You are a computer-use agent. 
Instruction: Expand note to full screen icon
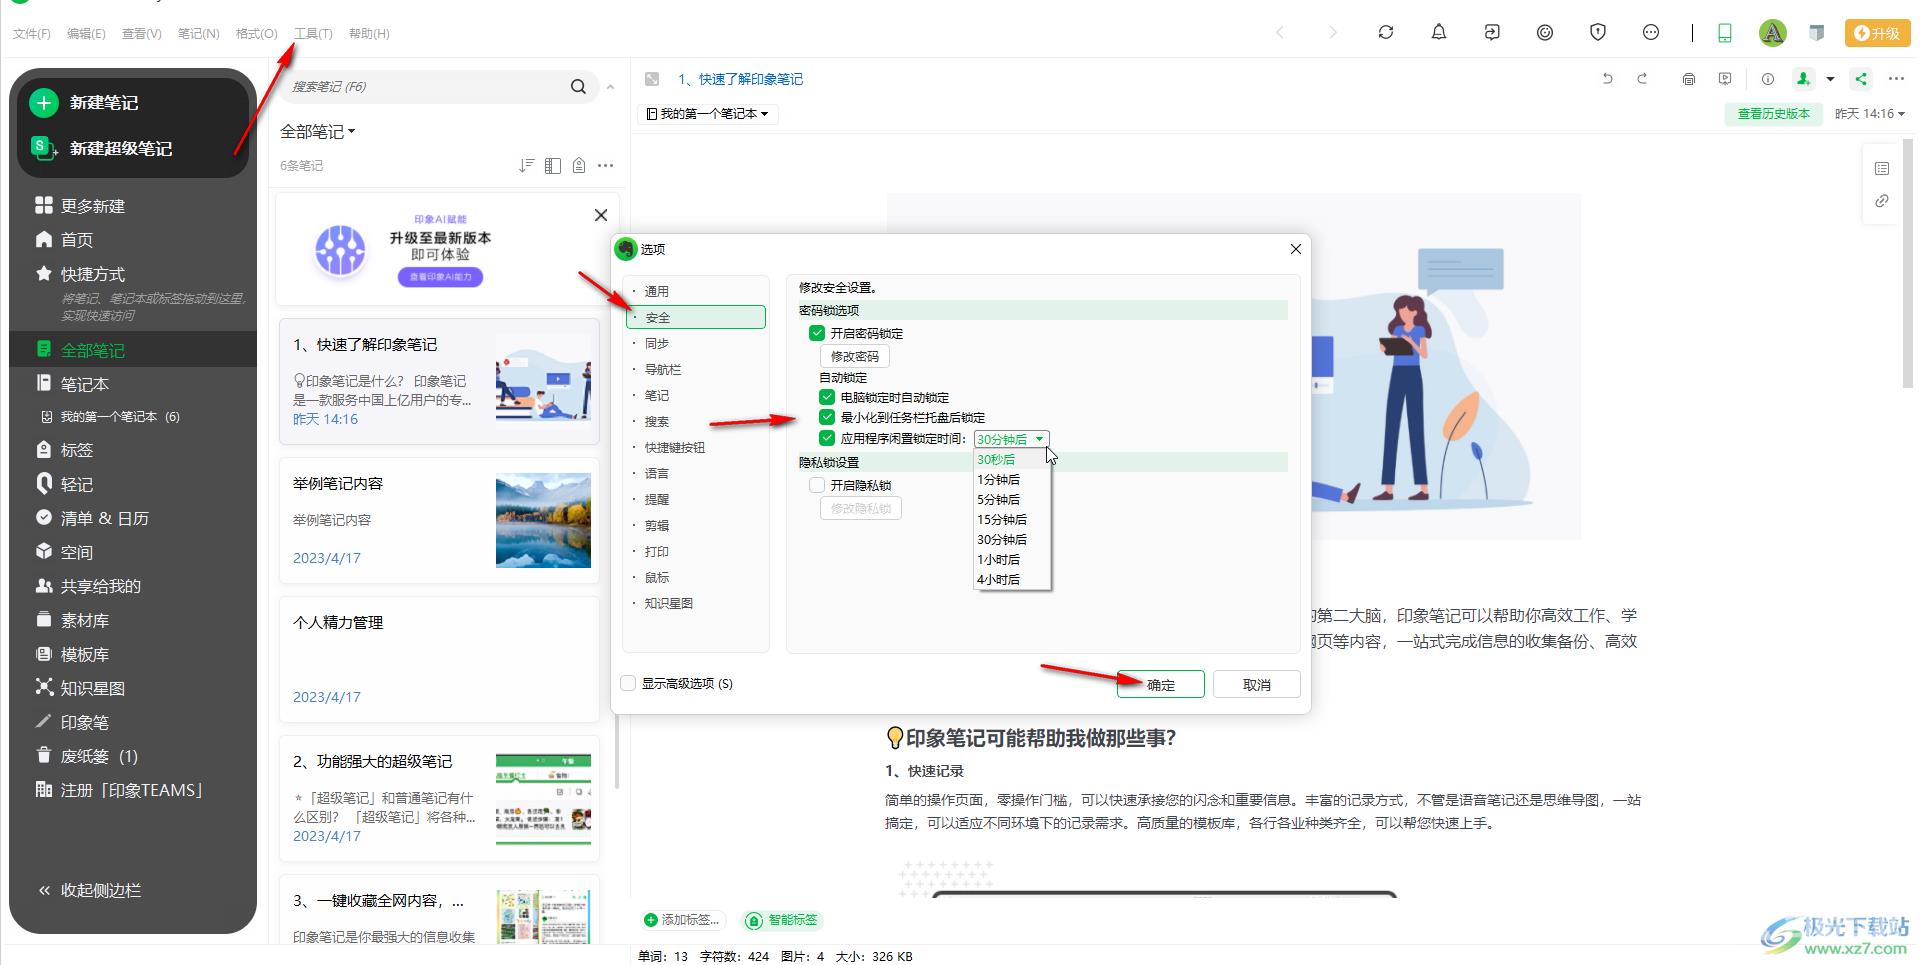pyautogui.click(x=652, y=79)
